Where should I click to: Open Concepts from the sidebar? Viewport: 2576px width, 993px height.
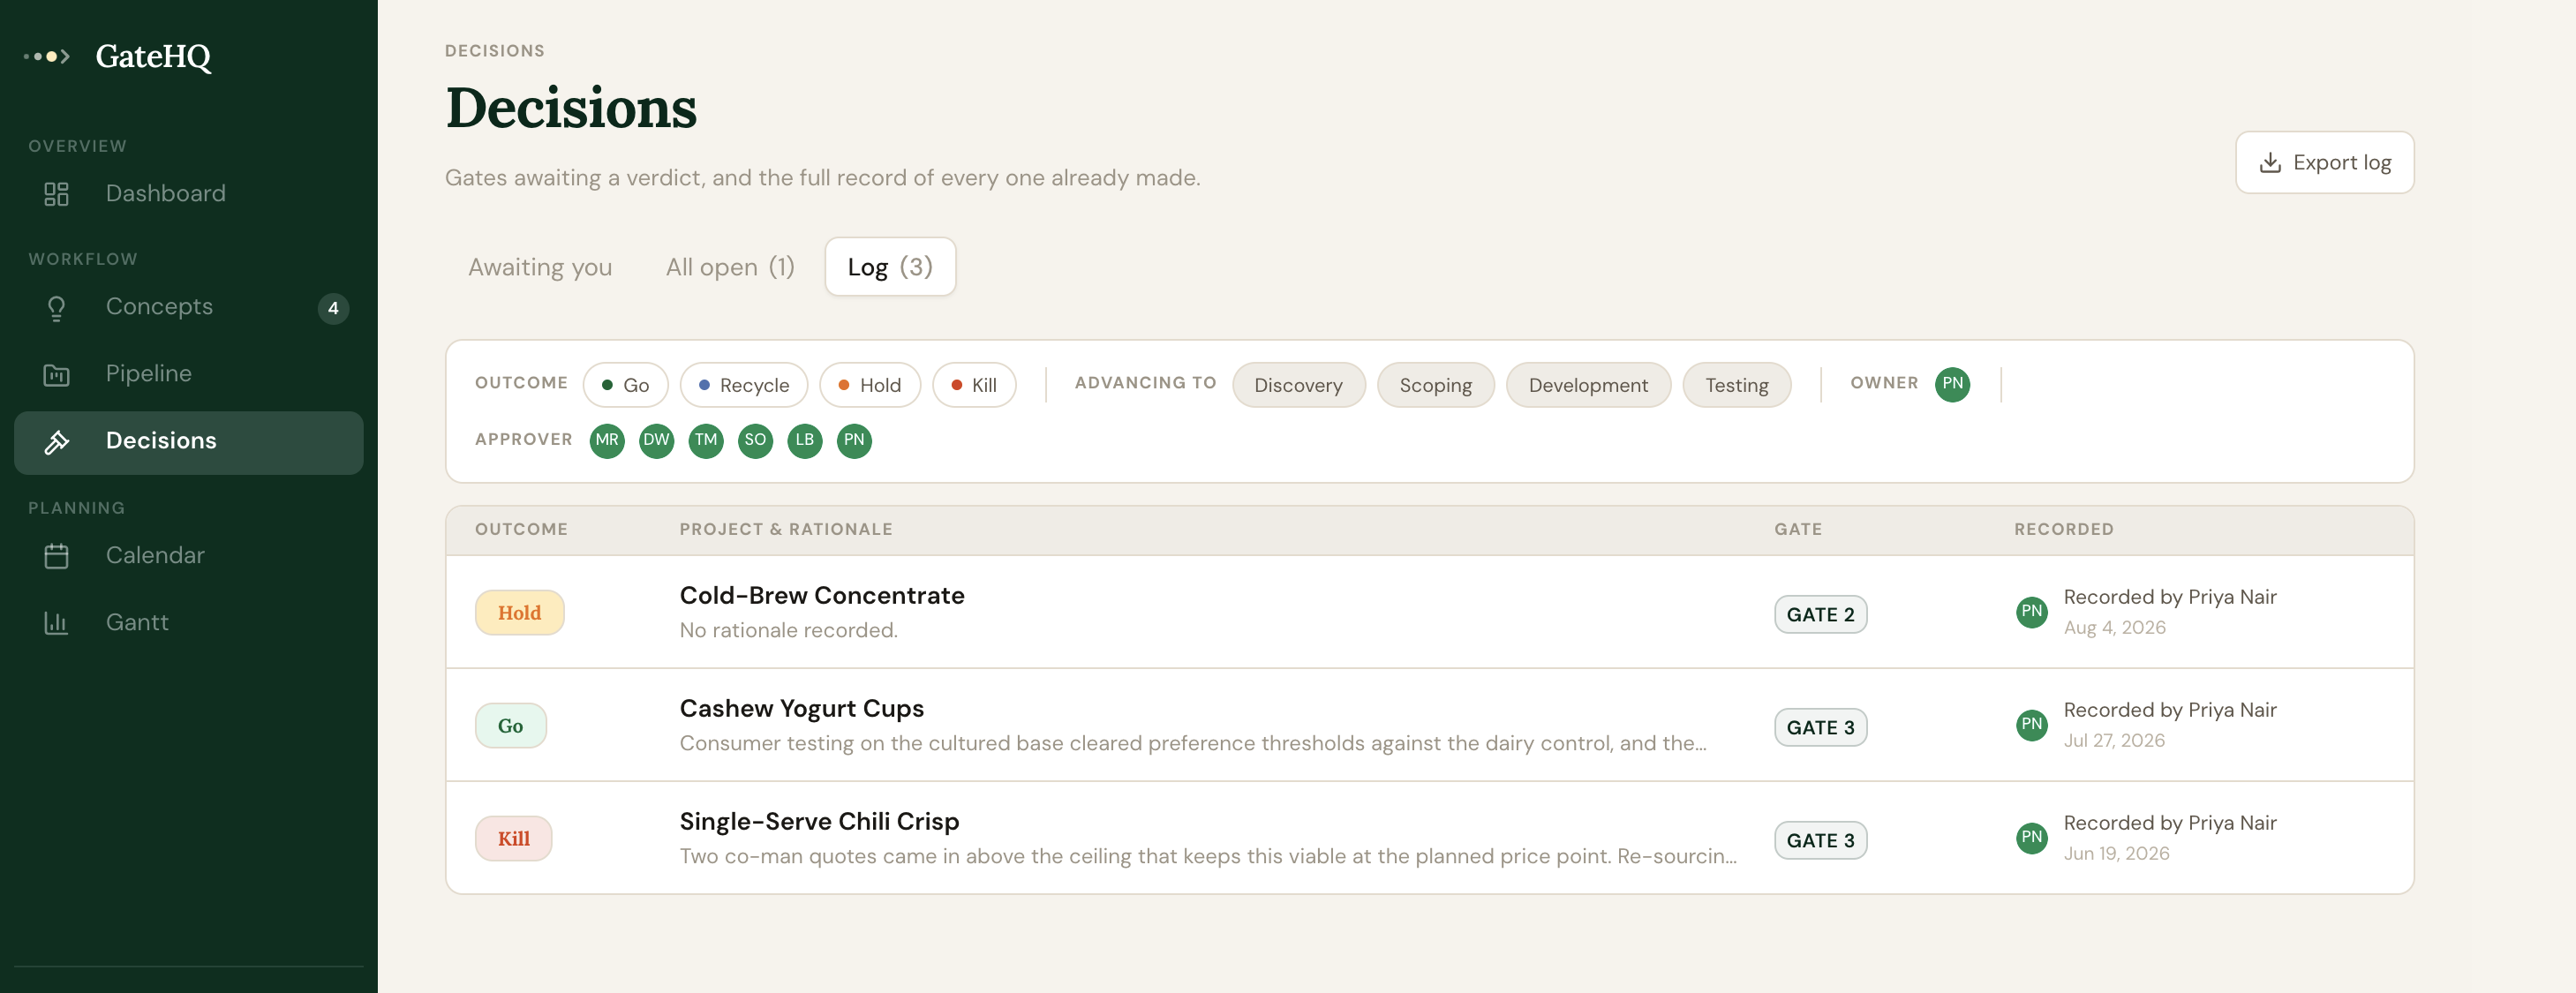pyautogui.click(x=189, y=308)
